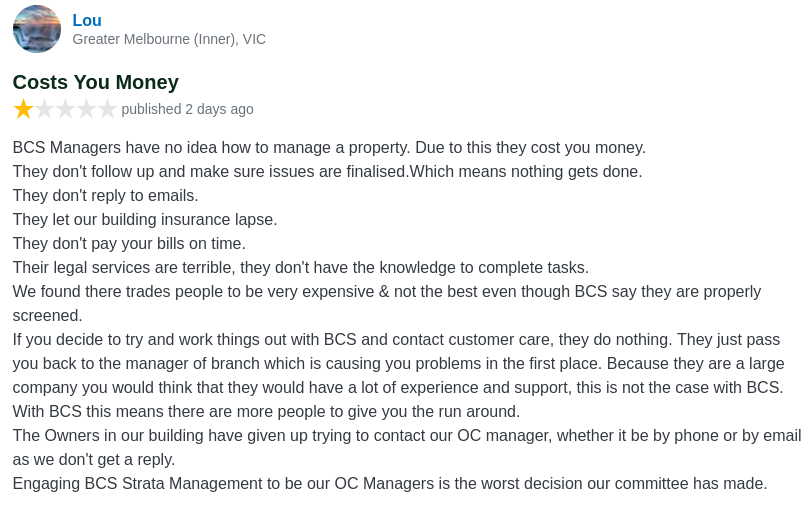
Task: Click the line With BCS this means there are more people
Action: [x=266, y=411]
